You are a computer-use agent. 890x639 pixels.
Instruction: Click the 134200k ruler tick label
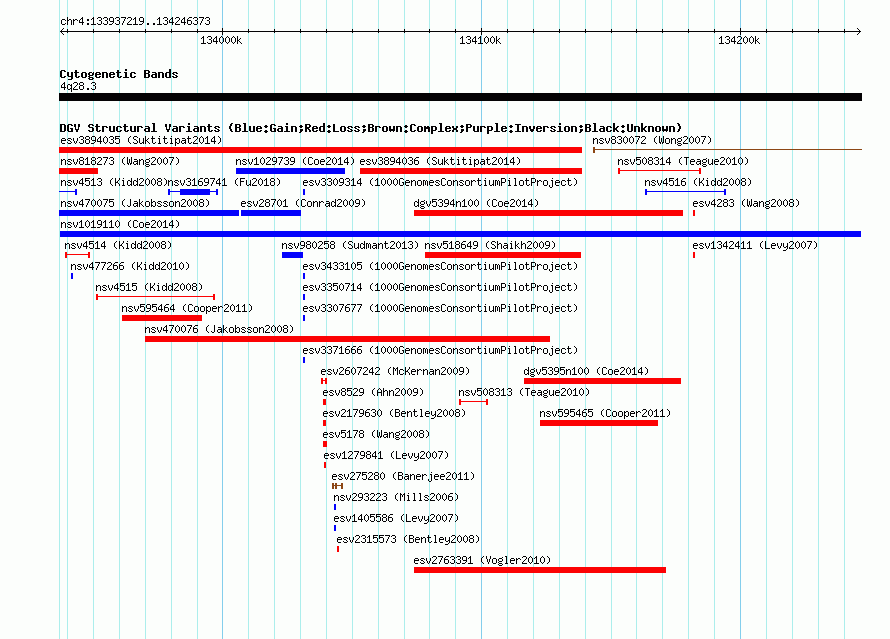pos(738,40)
